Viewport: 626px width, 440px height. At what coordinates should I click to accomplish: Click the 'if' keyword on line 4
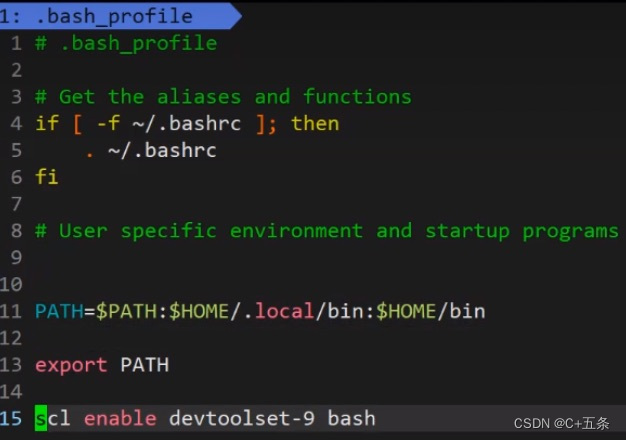[x=47, y=124]
